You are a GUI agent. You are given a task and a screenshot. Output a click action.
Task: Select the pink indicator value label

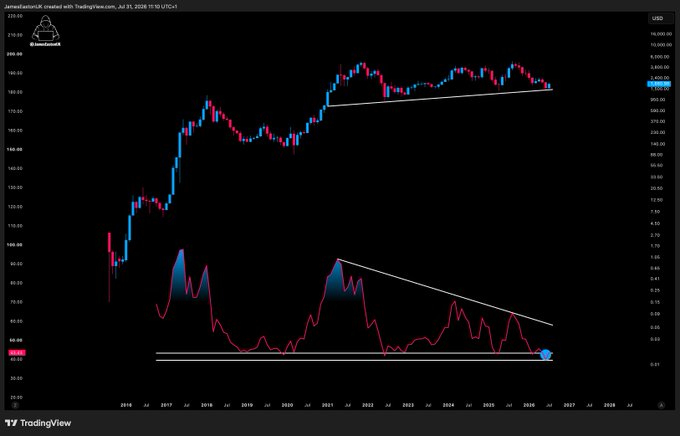[17, 353]
